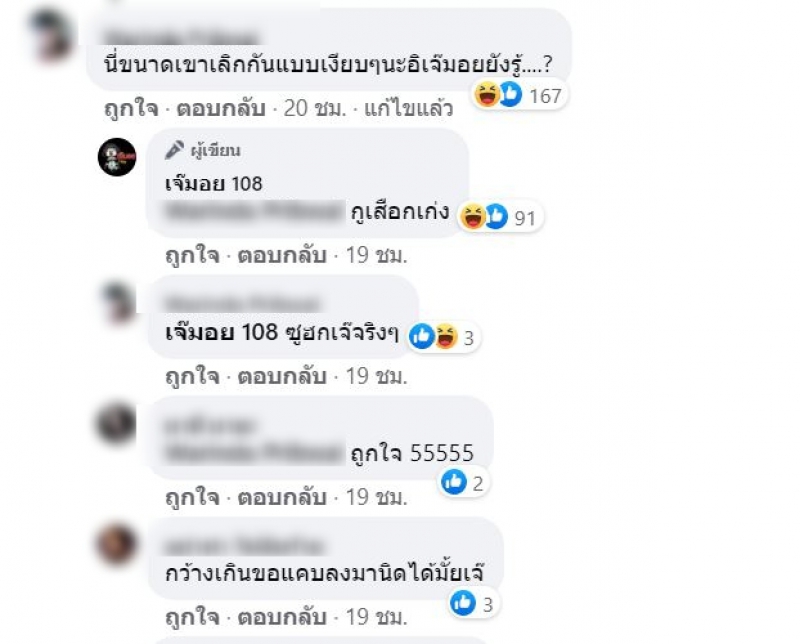This screenshot has width=800, height=644.
Task: Click avatar of the ซูฮกเจ๊จริงๆ commenter
Action: click(x=118, y=303)
